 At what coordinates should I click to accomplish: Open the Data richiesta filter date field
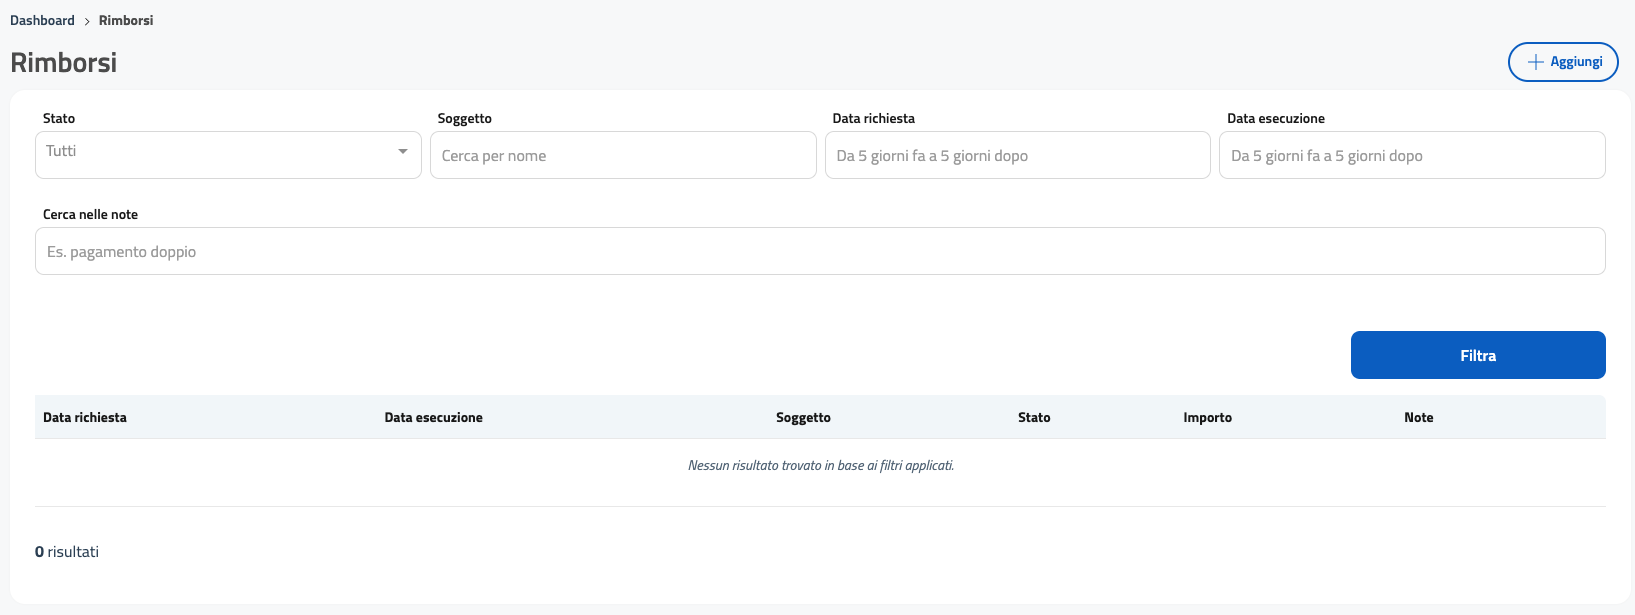[x=1017, y=156]
